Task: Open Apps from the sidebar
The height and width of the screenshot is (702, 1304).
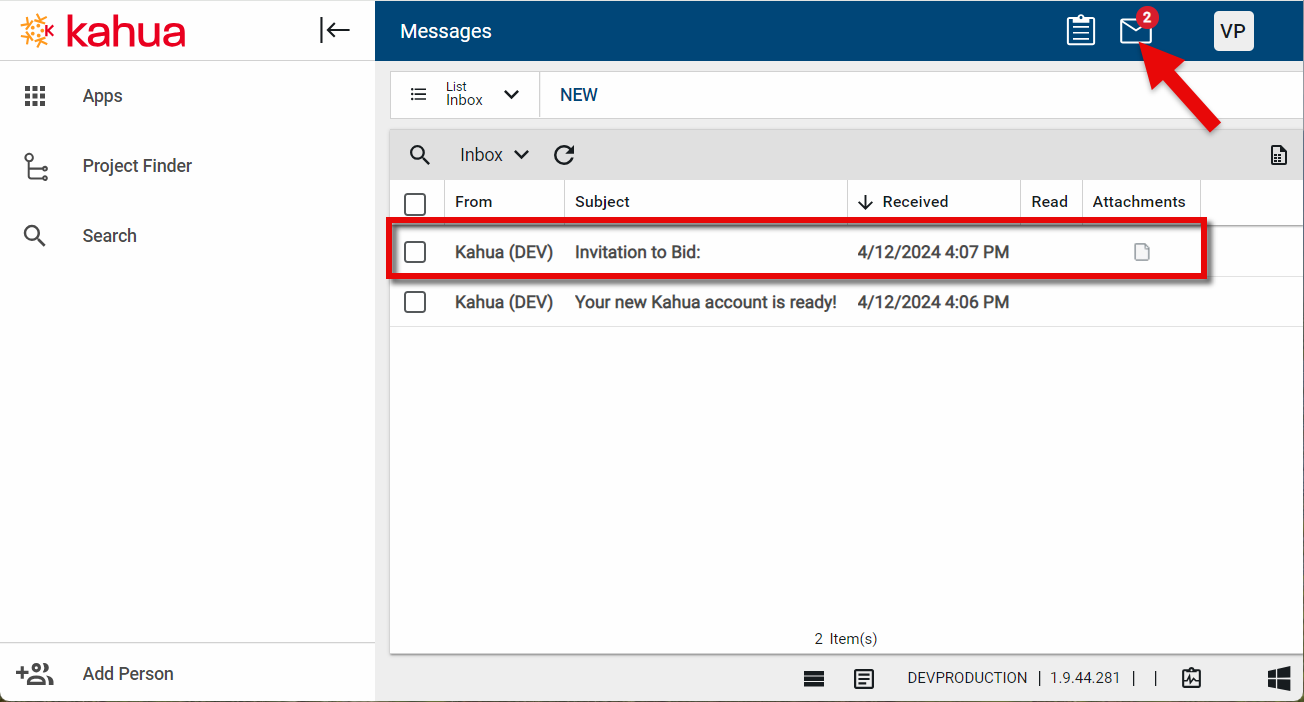Action: (102, 96)
